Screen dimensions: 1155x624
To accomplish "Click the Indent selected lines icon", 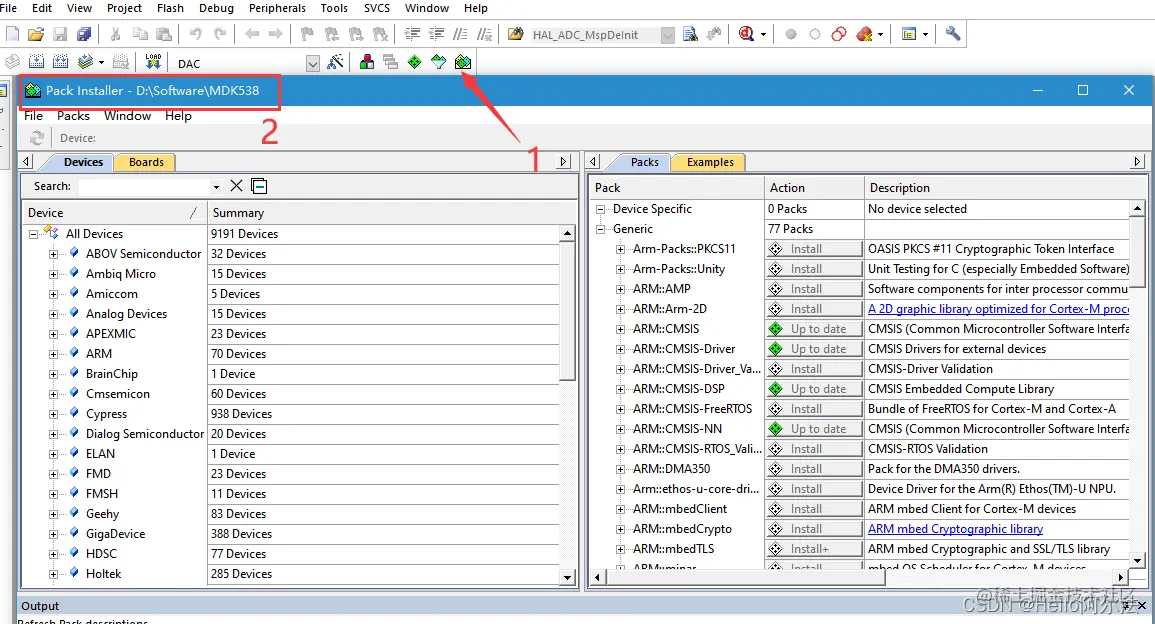I will [x=412, y=34].
